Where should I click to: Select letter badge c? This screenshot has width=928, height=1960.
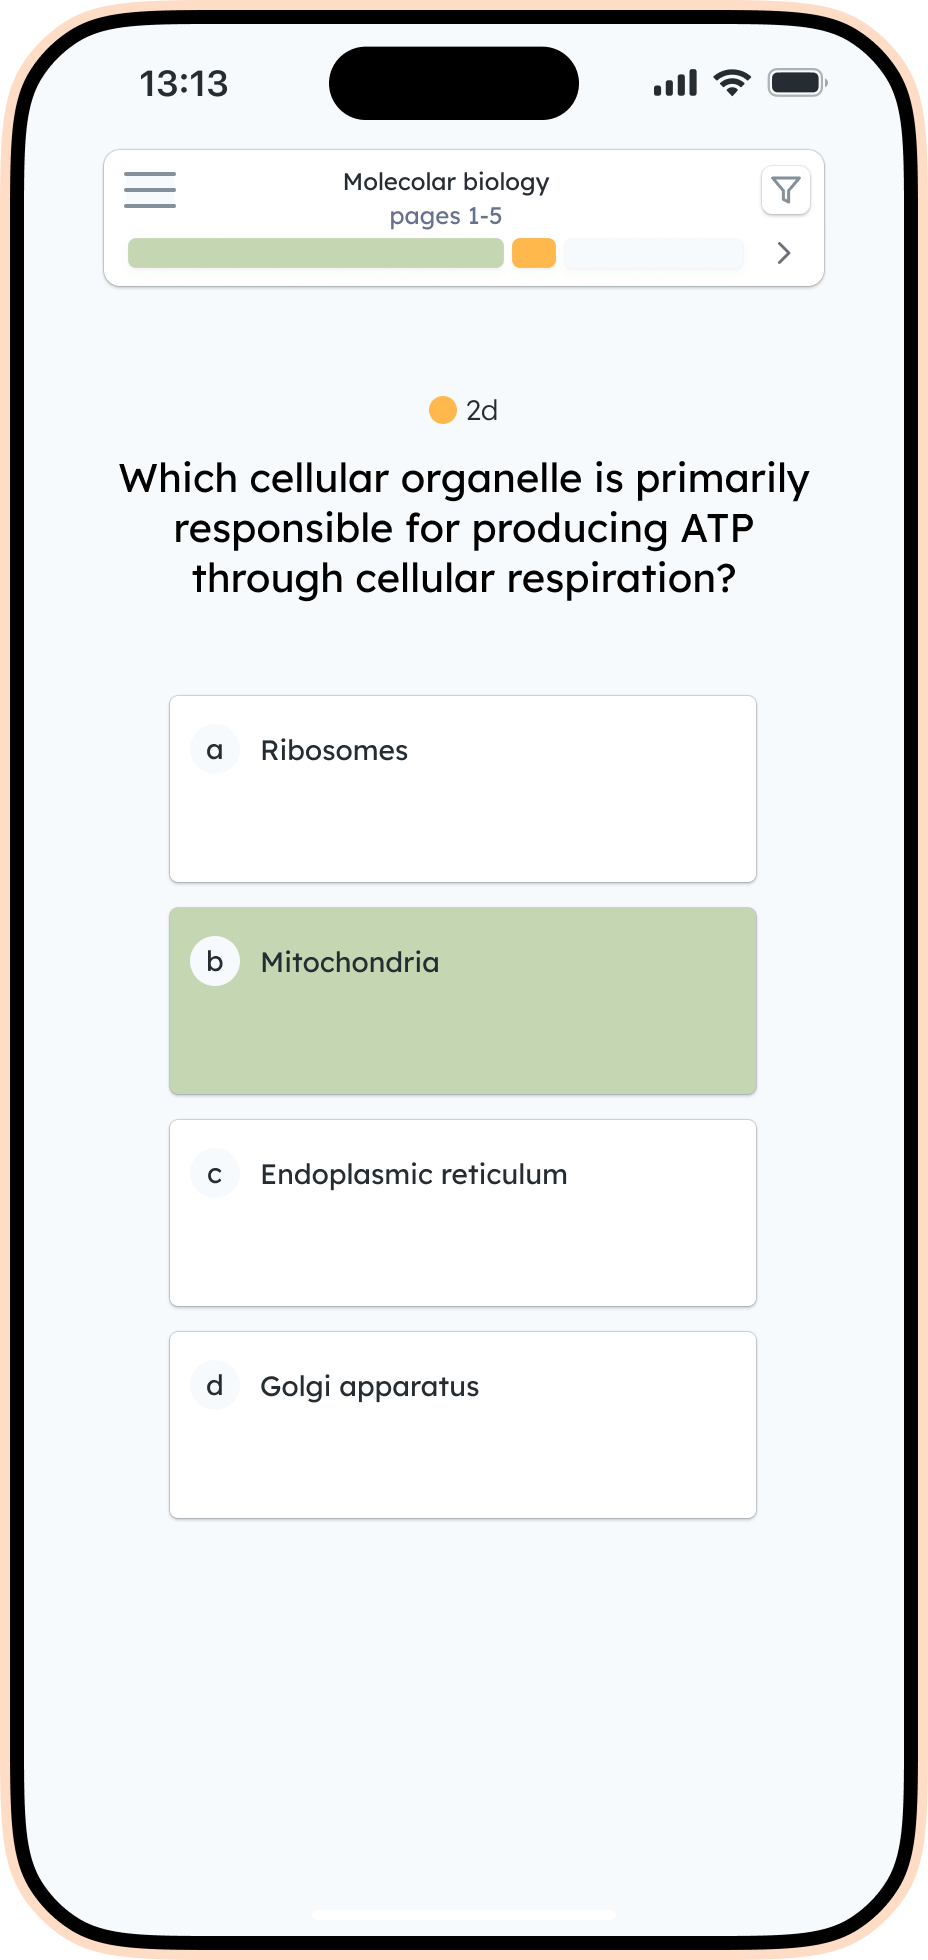[x=215, y=1174]
